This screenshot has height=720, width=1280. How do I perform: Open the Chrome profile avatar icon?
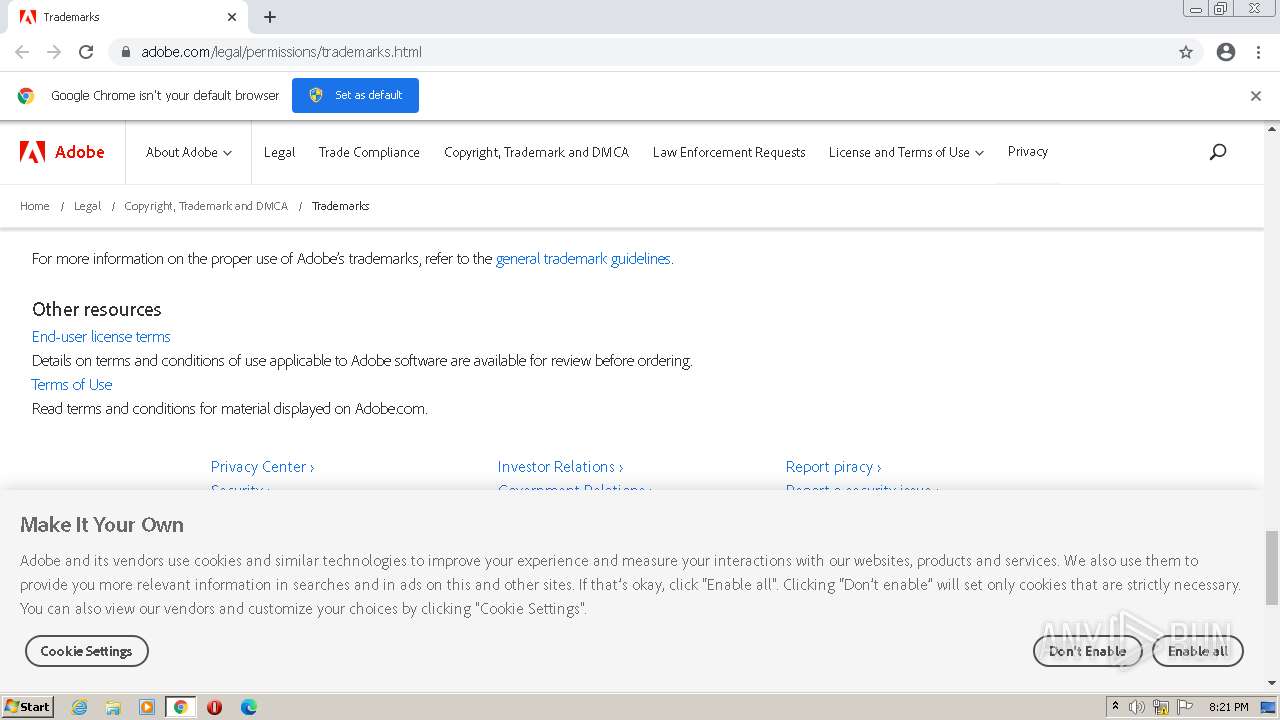(x=1226, y=52)
